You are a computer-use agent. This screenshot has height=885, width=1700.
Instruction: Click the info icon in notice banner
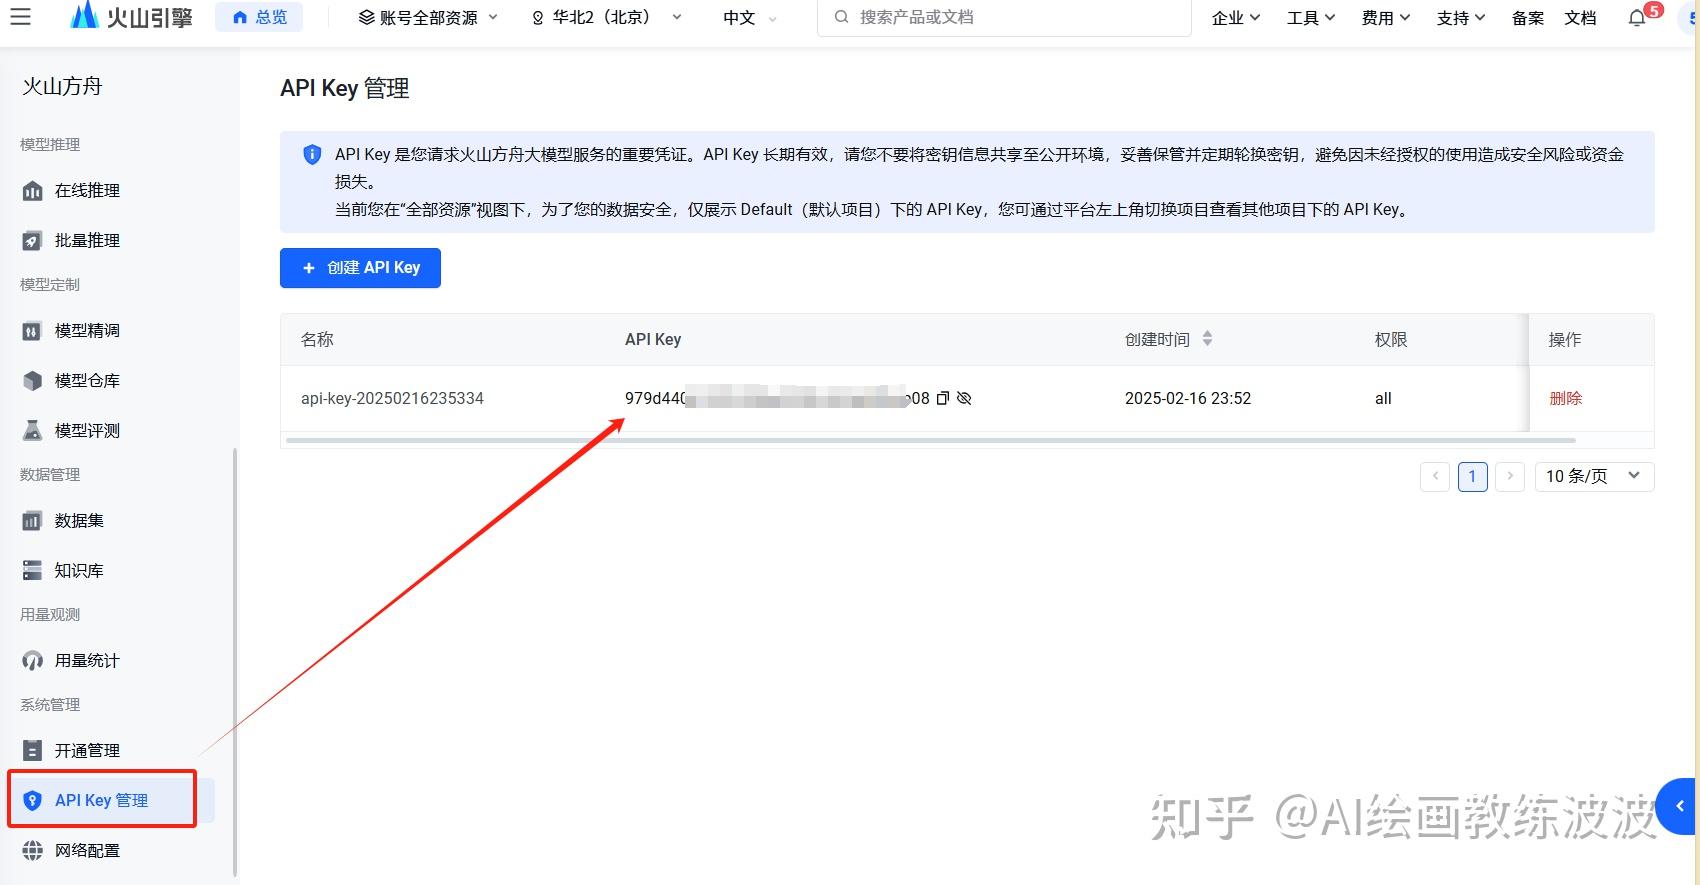[x=312, y=154]
